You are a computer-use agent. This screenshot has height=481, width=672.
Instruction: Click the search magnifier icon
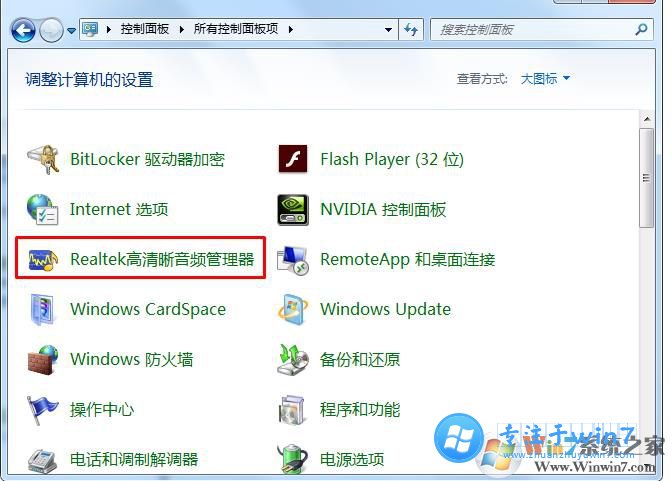(641, 30)
